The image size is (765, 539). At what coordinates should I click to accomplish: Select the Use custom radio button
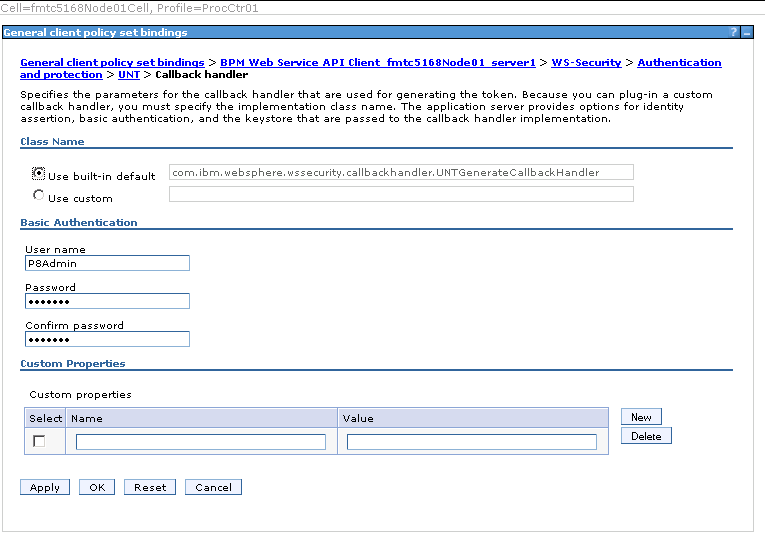pyautogui.click(x=39, y=195)
